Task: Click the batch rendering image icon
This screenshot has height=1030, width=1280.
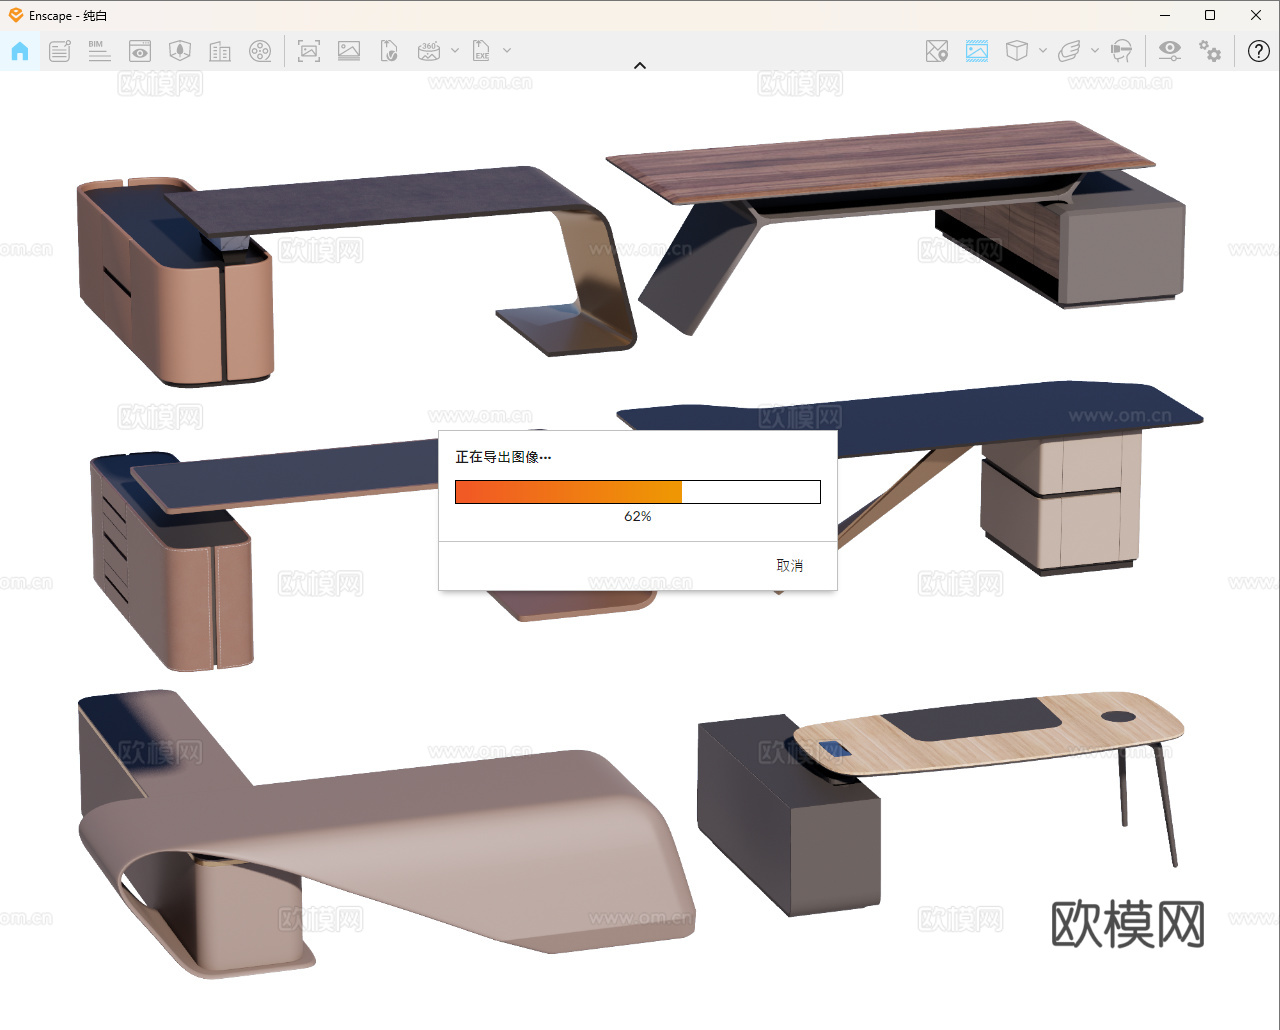Action: (x=349, y=51)
